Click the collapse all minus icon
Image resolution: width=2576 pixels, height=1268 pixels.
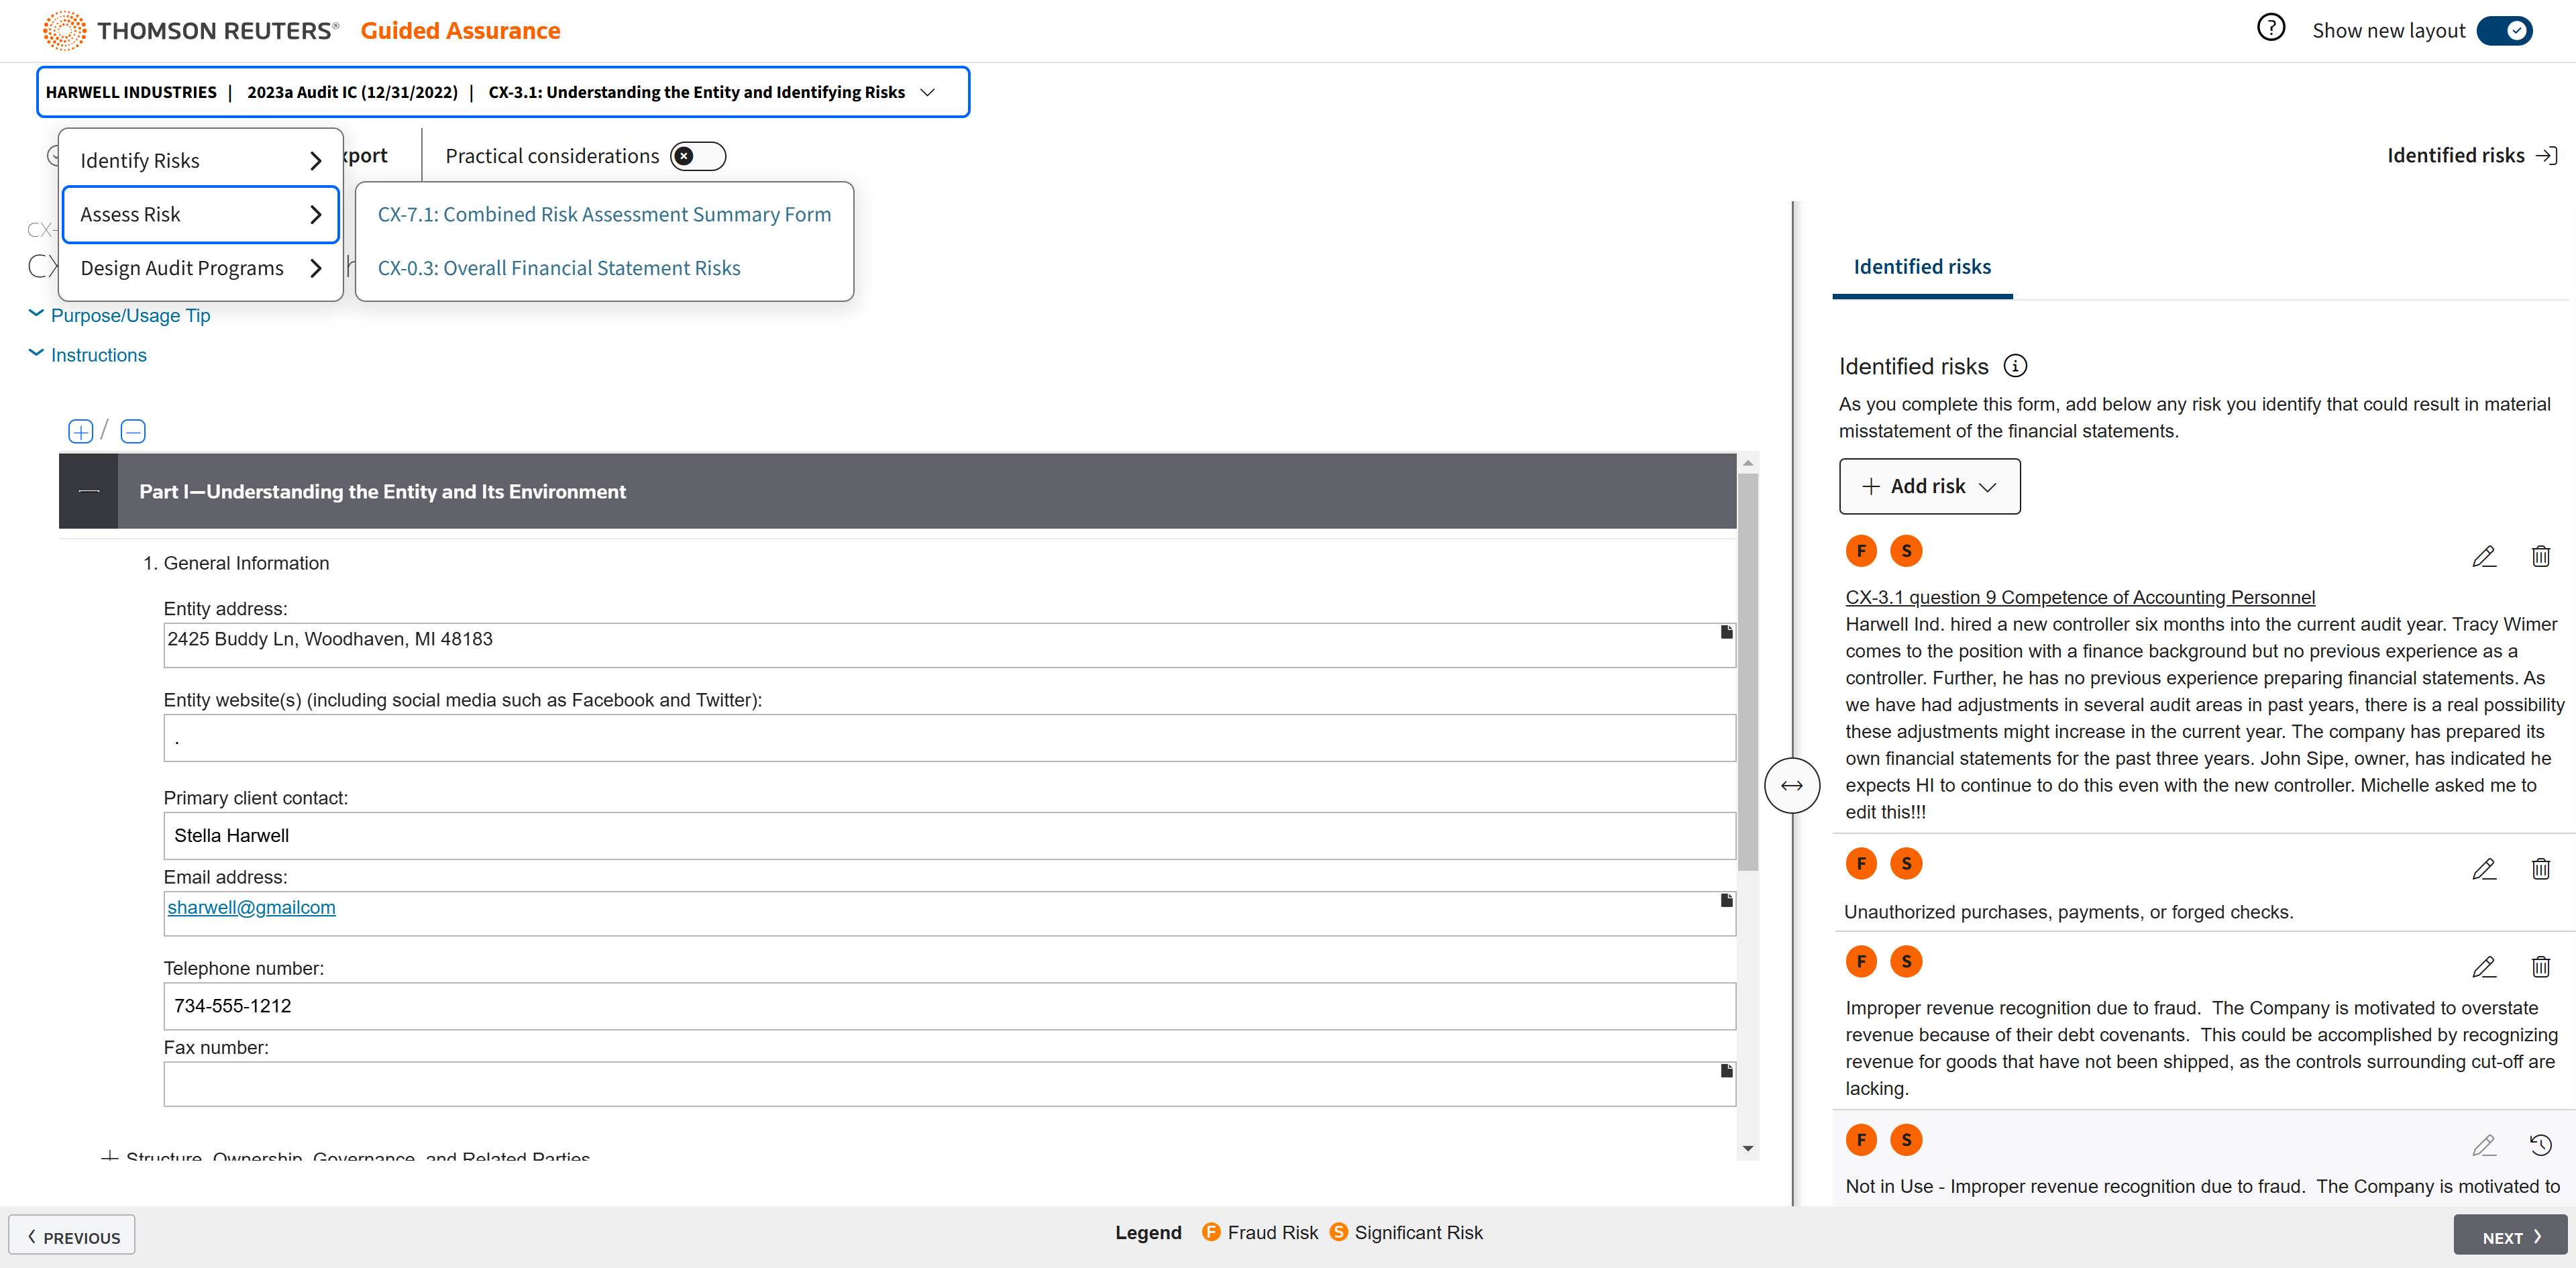click(x=133, y=431)
